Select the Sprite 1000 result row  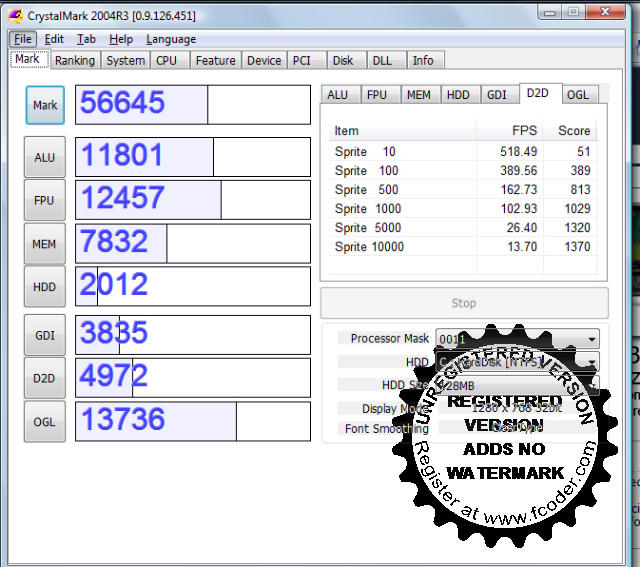point(462,209)
